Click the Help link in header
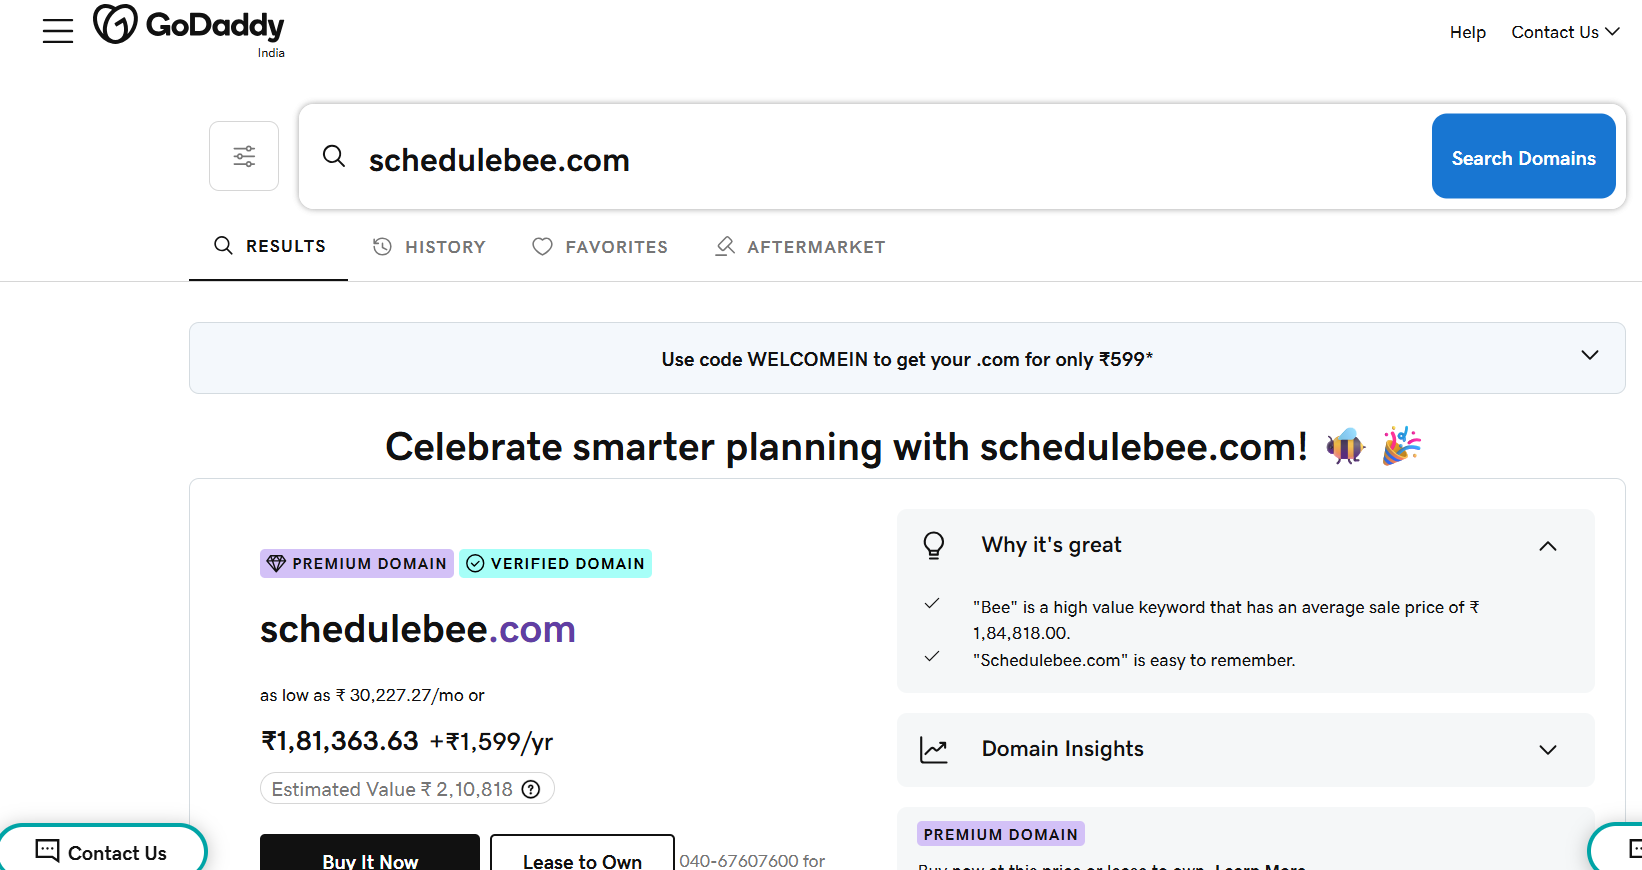 tap(1467, 32)
